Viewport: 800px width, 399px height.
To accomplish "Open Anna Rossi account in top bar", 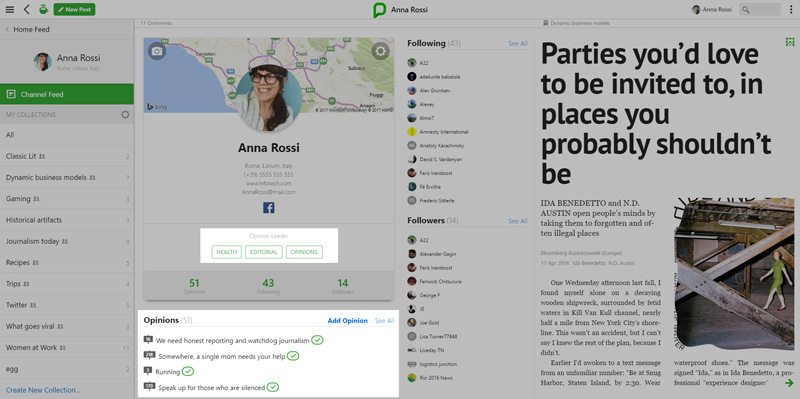I will coord(711,9).
